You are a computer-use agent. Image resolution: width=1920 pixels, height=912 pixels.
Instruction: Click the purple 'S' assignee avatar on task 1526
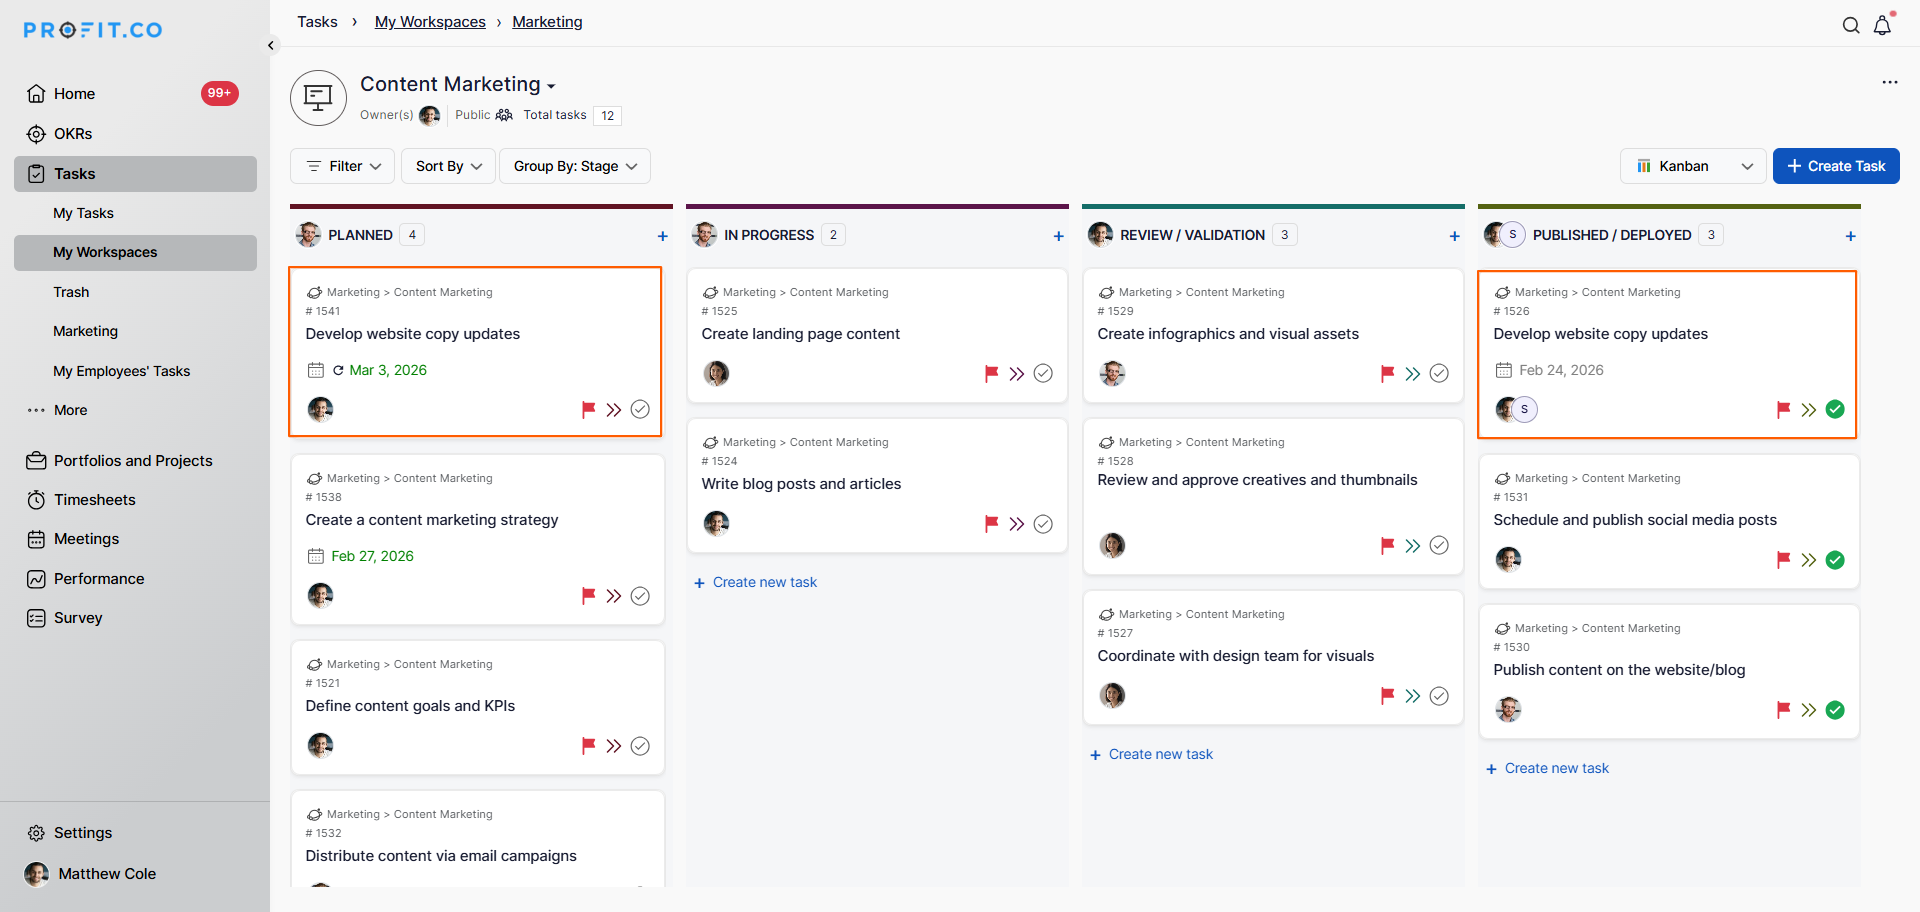point(1524,410)
